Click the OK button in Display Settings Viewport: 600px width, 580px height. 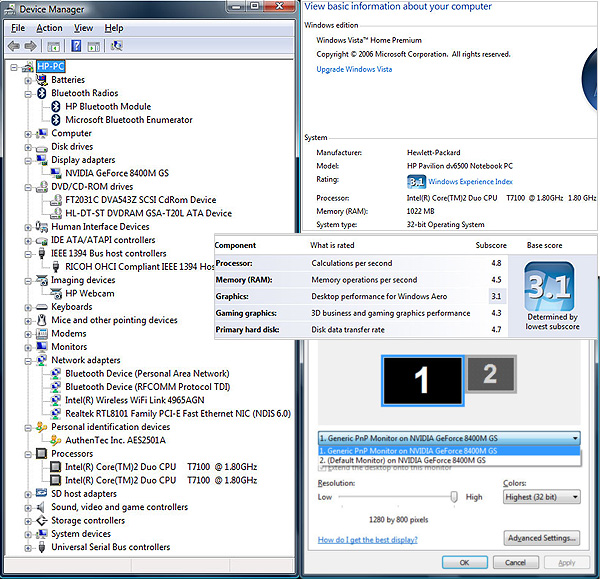click(x=465, y=562)
